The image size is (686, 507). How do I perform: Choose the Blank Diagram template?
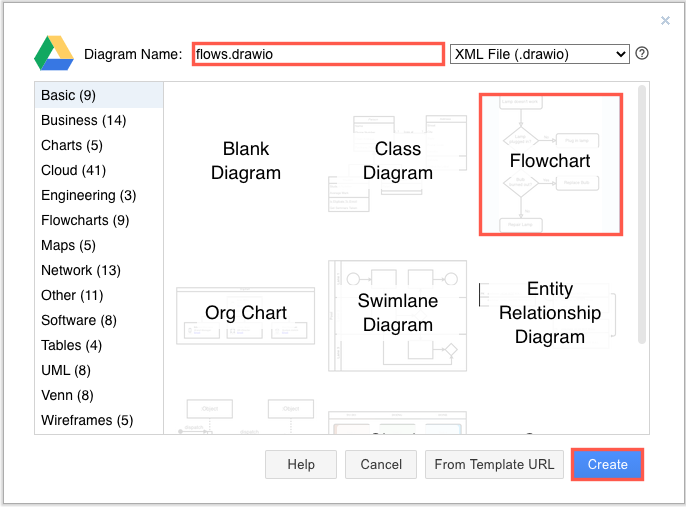click(245, 161)
